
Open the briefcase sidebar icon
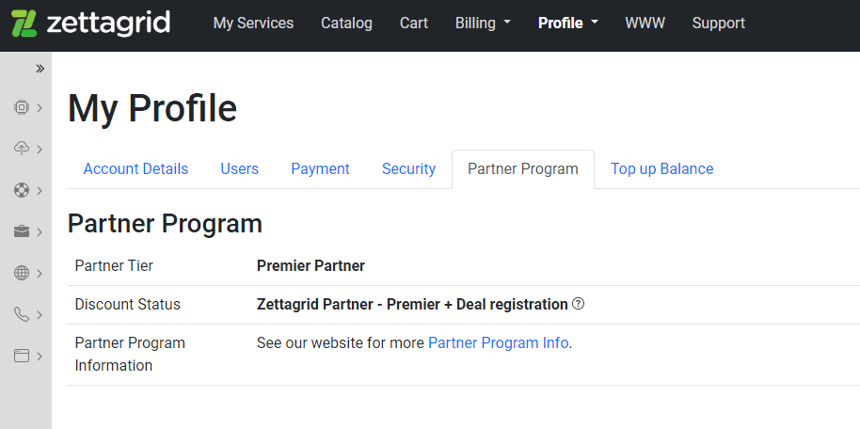[x=21, y=232]
